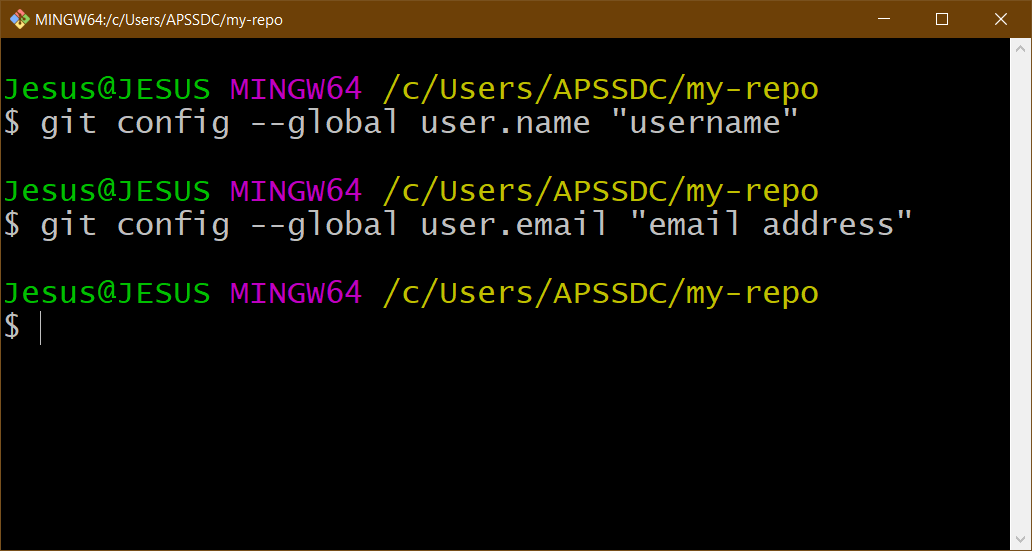Click the word config in the second command
This screenshot has height=551, width=1032.
(173, 224)
